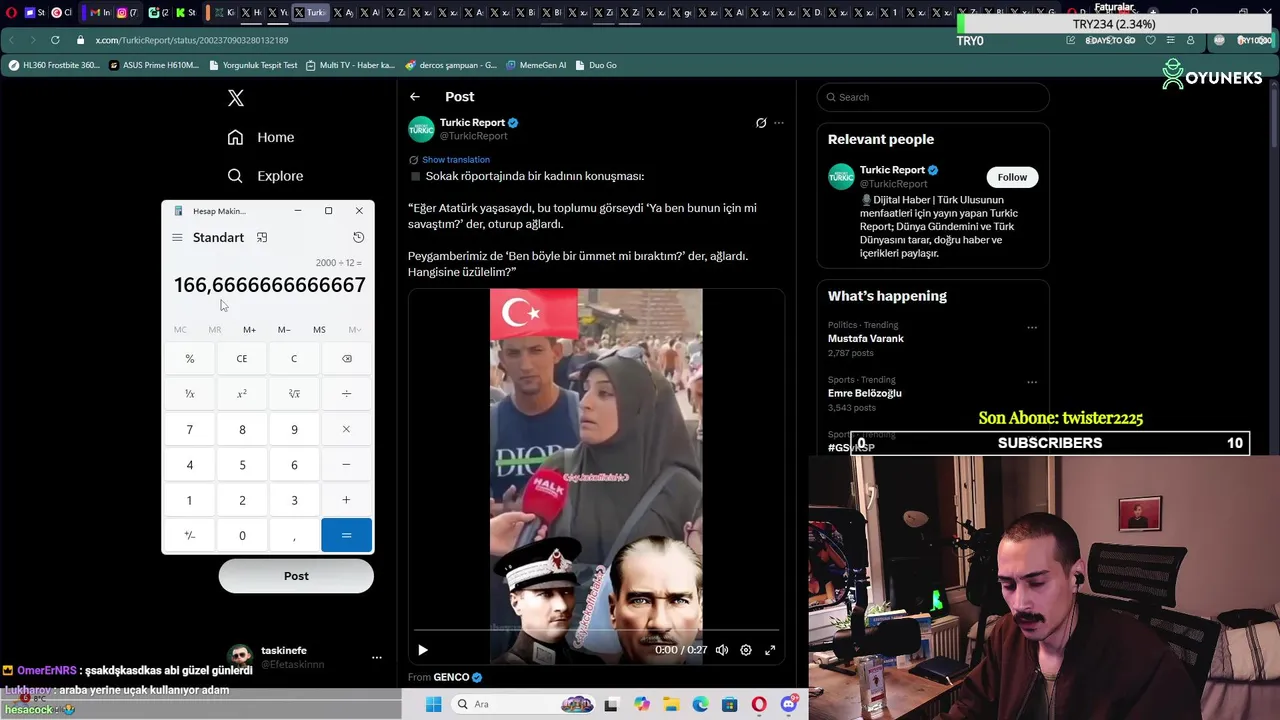The width and height of the screenshot is (1280, 720).
Task: Click the equals key on calculator
Action: click(346, 536)
